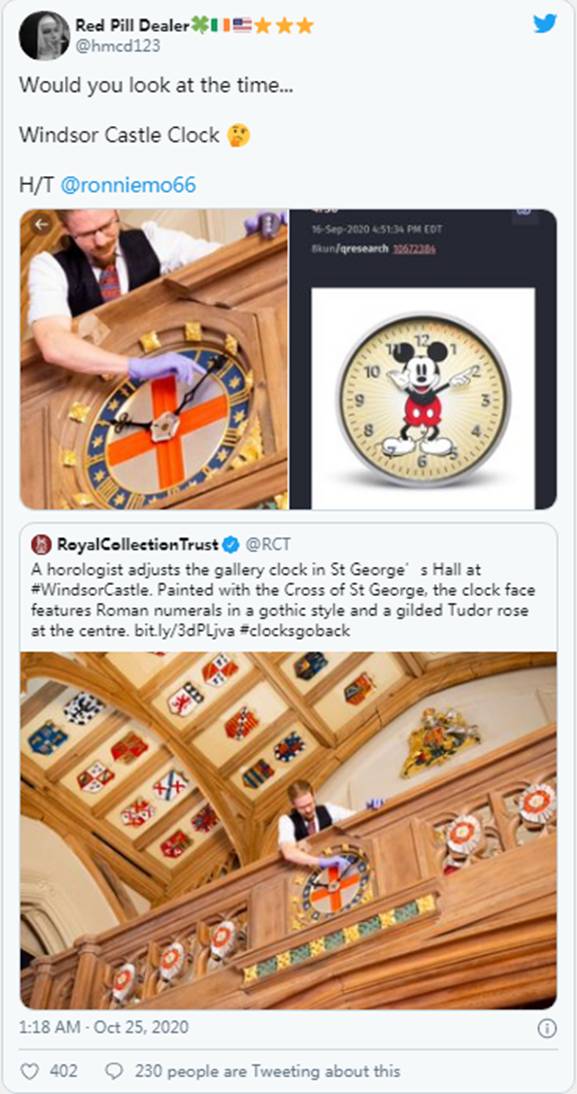Click the RoyalCollectionTrust avatar icon
577x1094 pixels.
[41, 544]
